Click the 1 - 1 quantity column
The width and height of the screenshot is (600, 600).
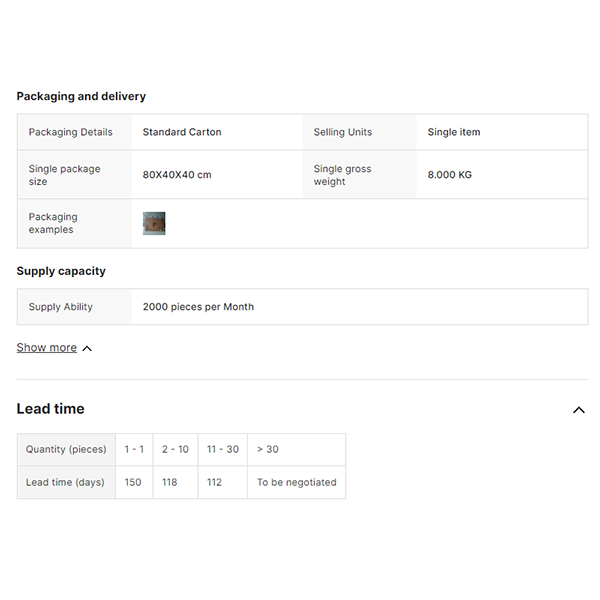(x=134, y=450)
